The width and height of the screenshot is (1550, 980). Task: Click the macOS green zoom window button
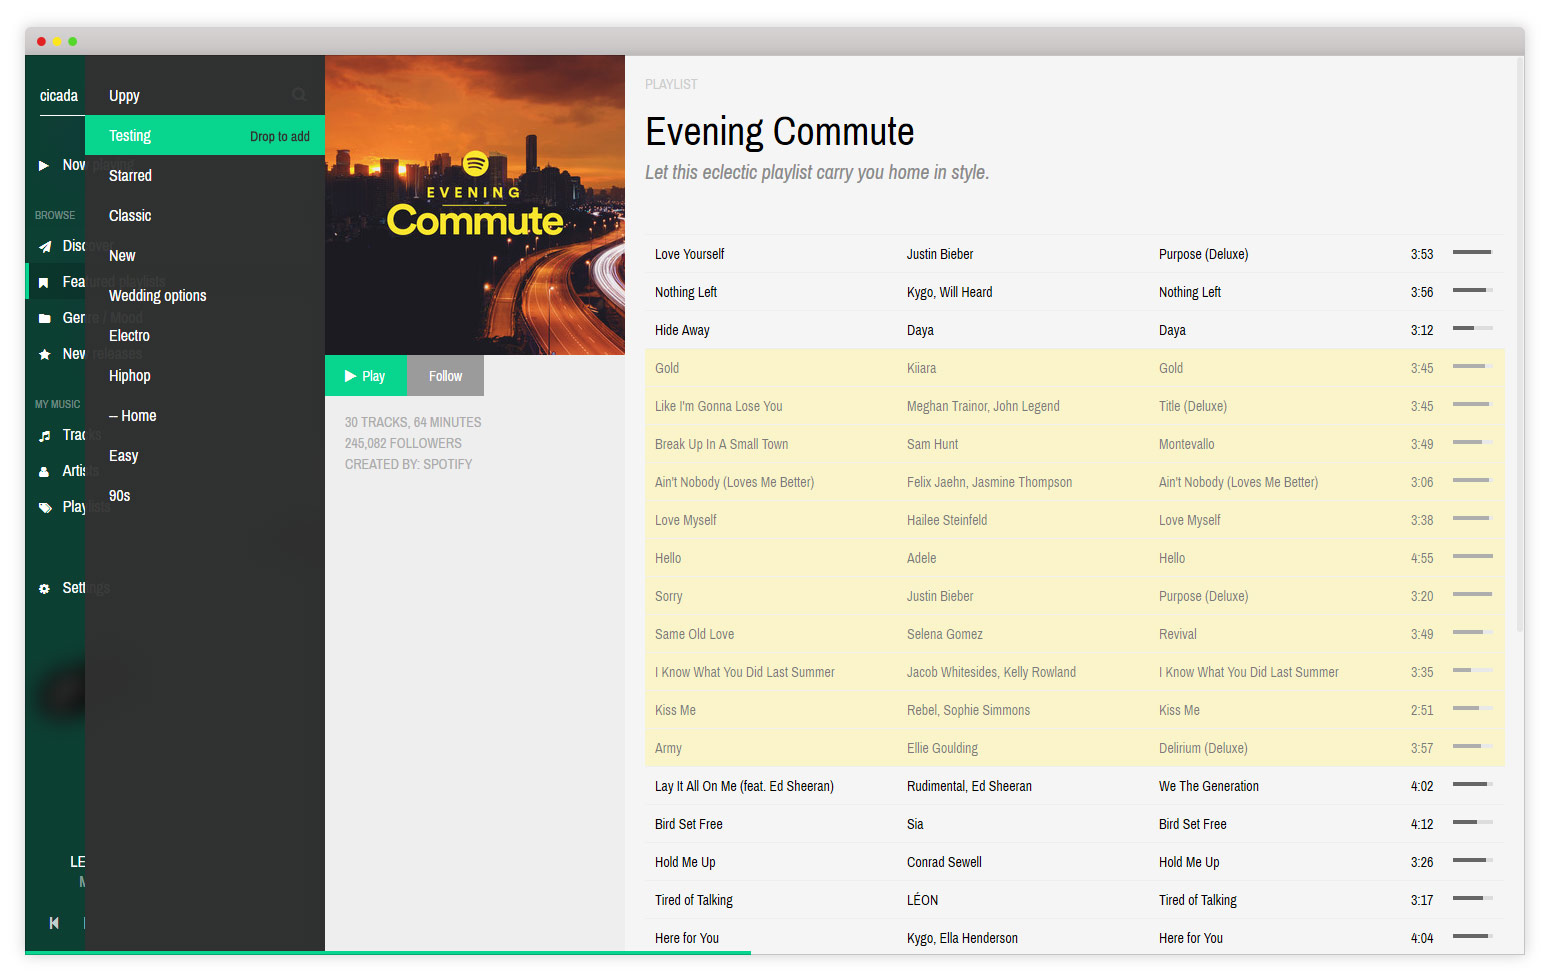click(72, 41)
